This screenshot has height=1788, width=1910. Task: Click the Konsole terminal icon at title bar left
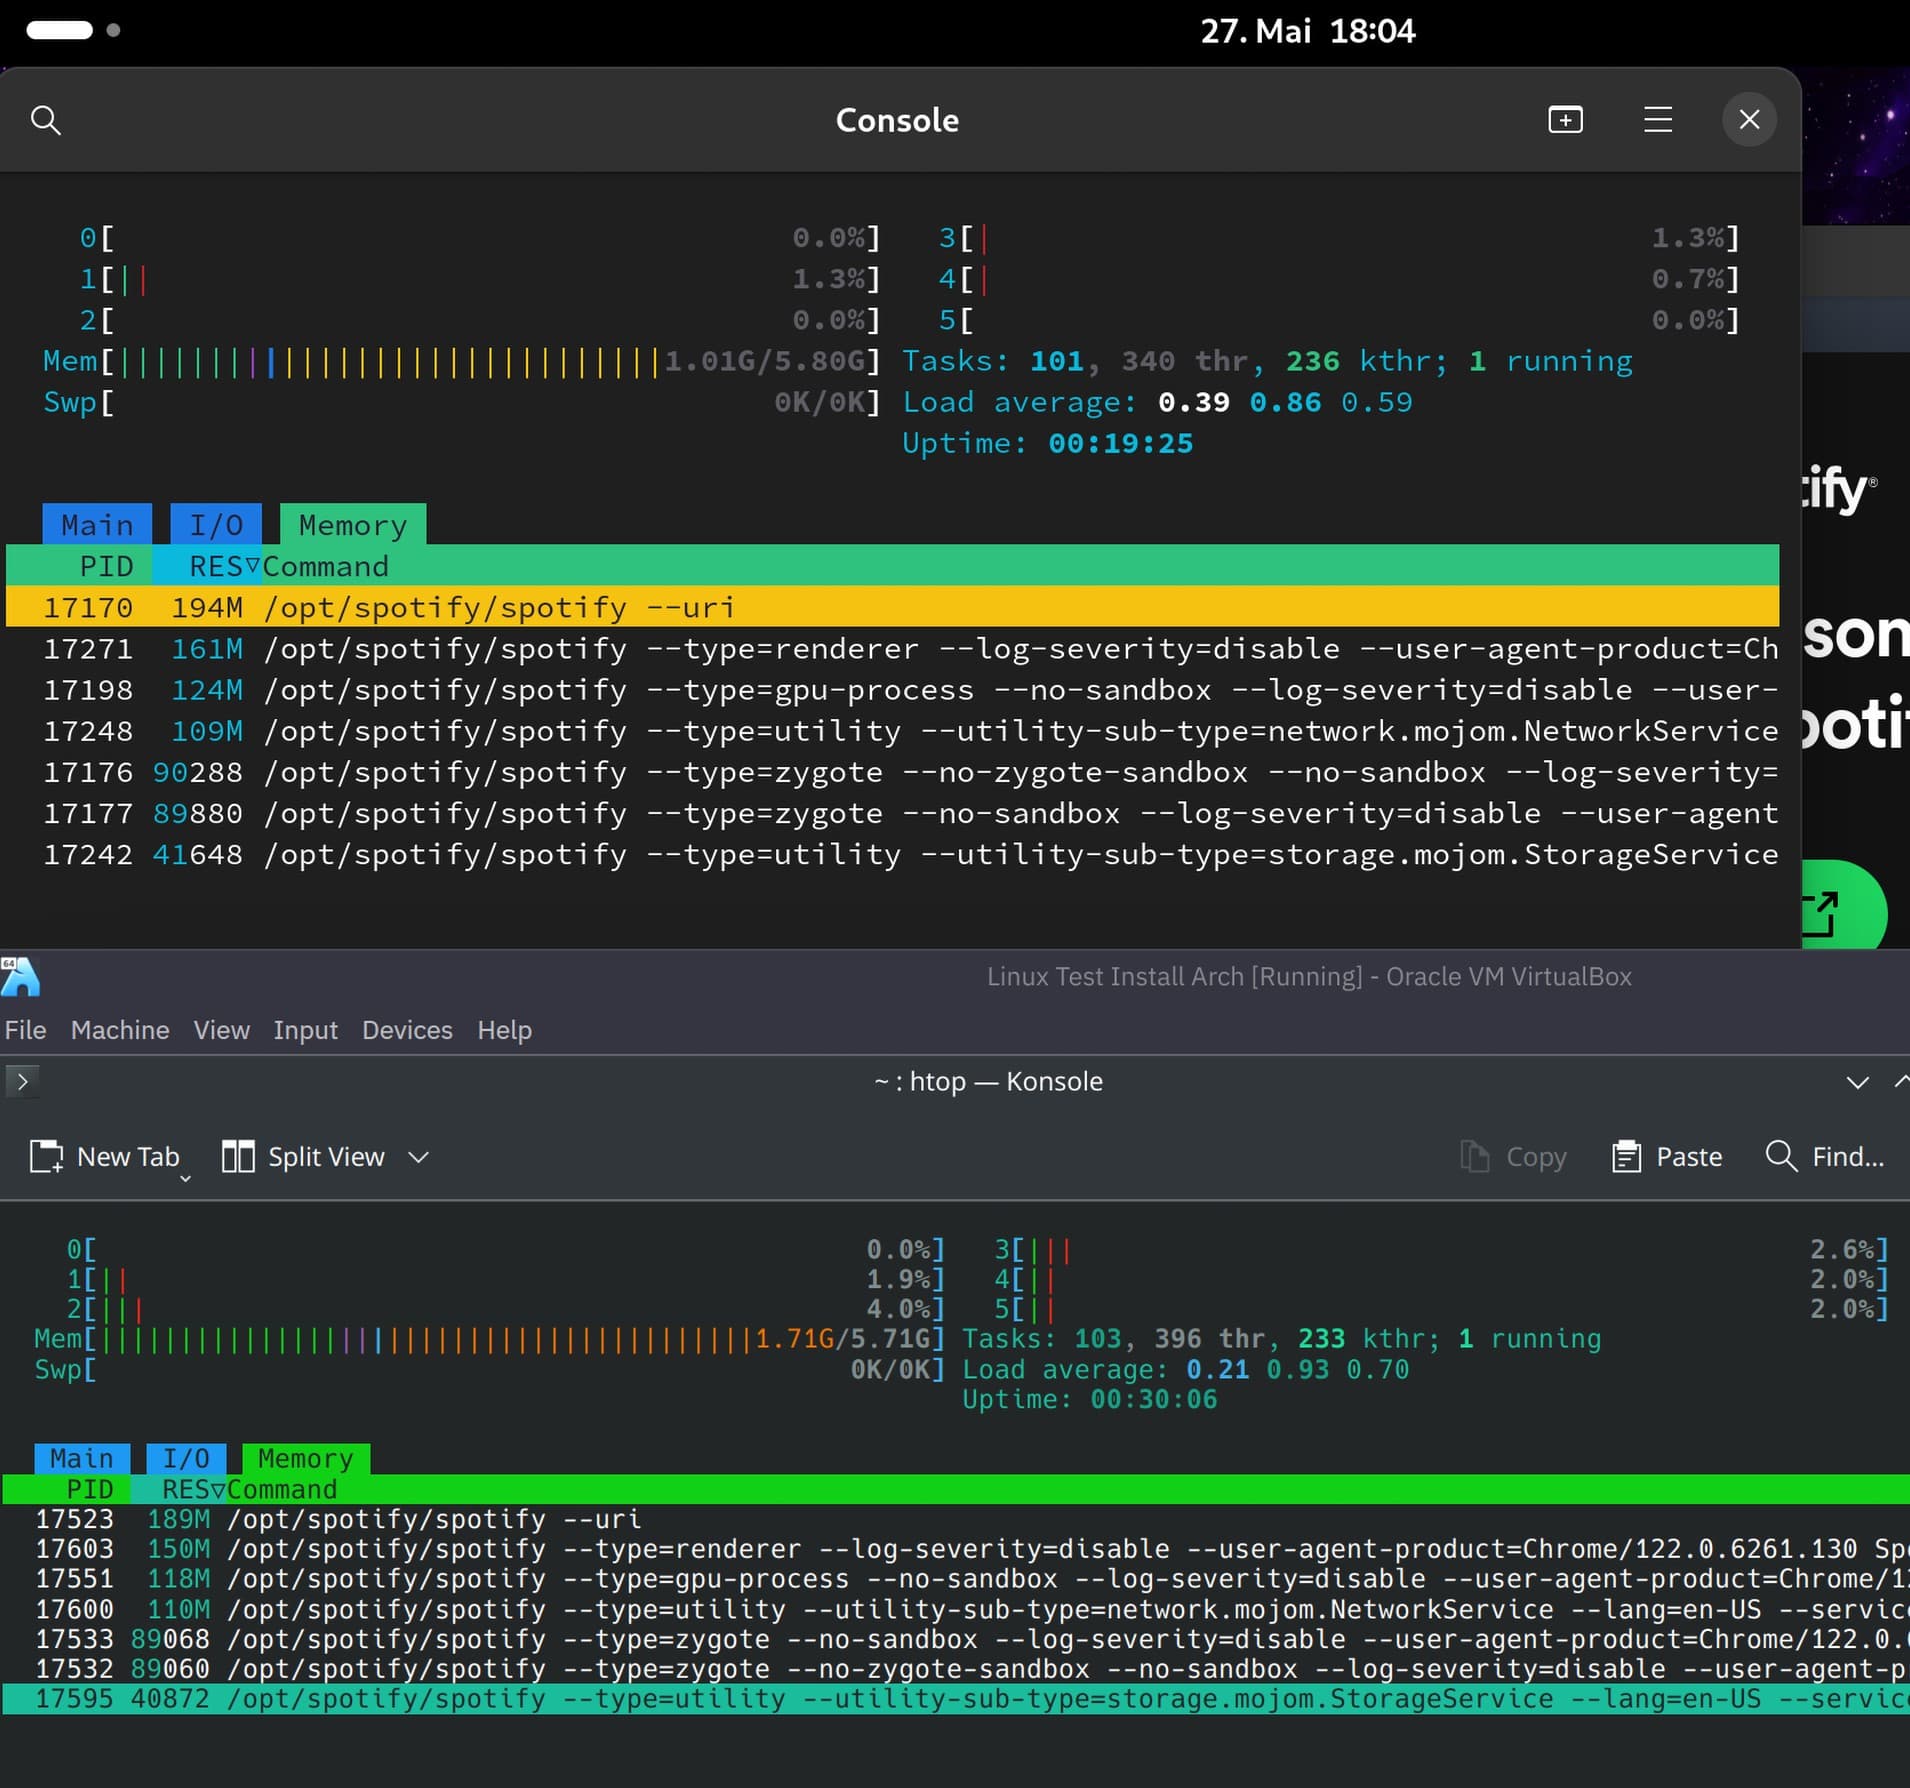click(22, 1081)
